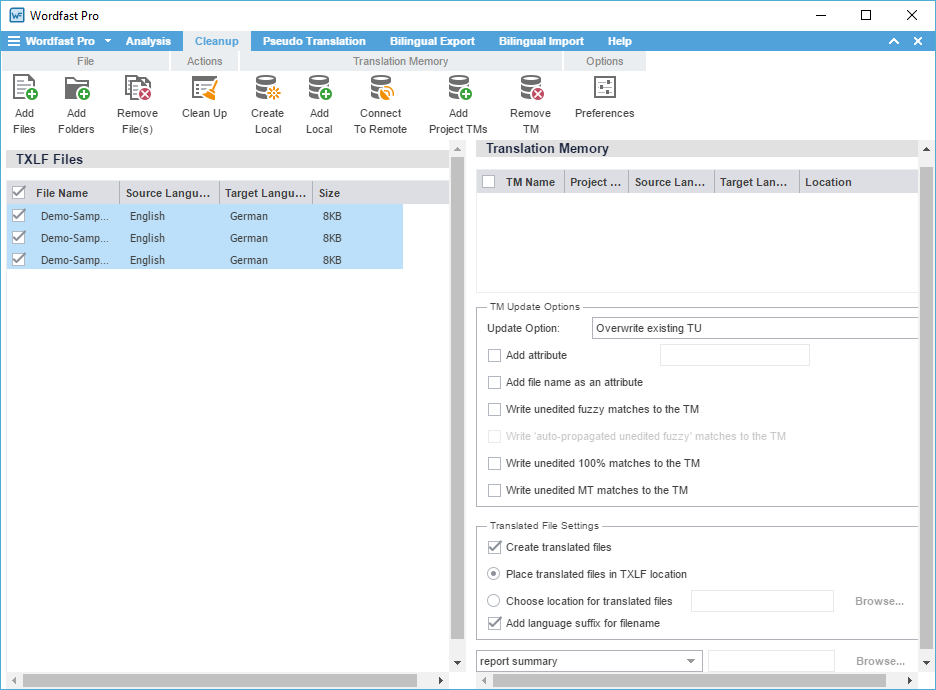Enable Write unedited 100% matches to the TM

click(494, 463)
